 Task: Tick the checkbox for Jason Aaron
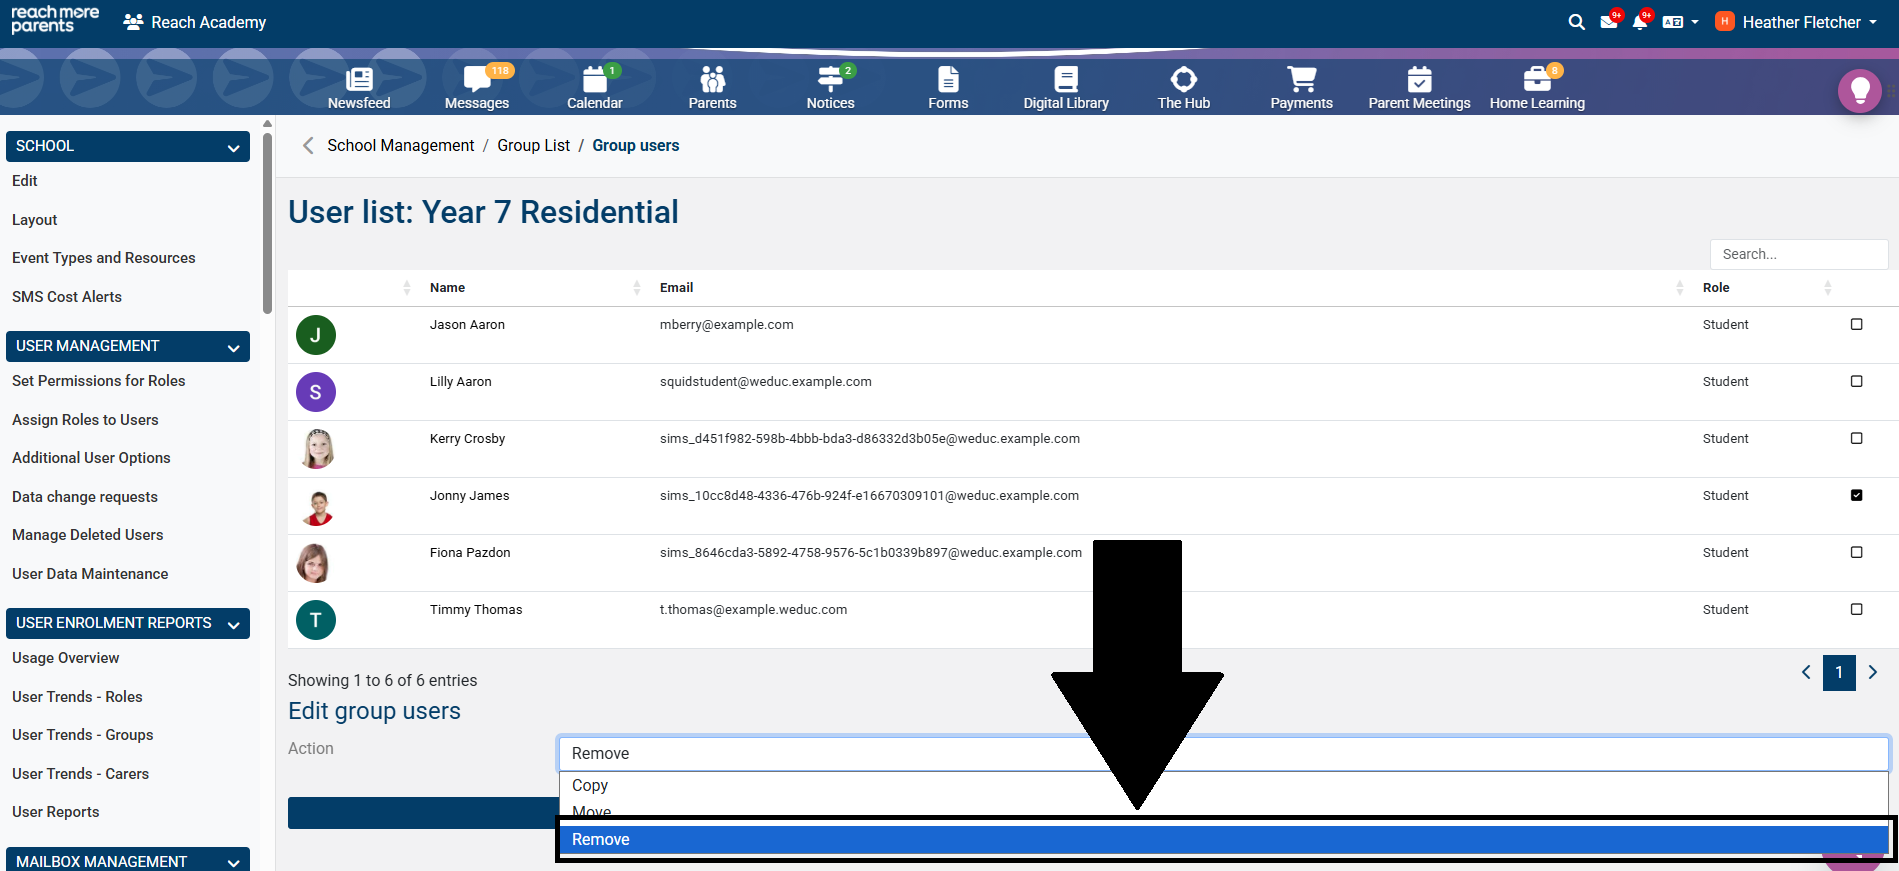pyautogui.click(x=1856, y=324)
